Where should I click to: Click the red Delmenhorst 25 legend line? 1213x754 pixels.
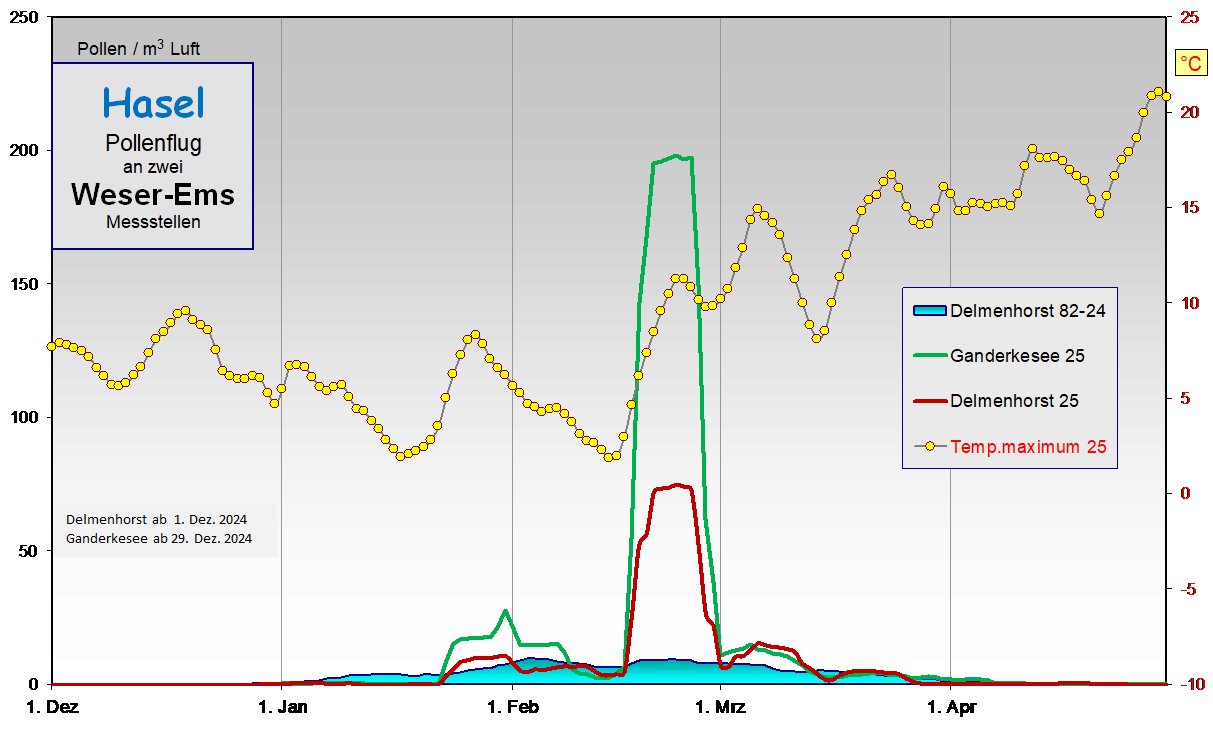point(929,401)
